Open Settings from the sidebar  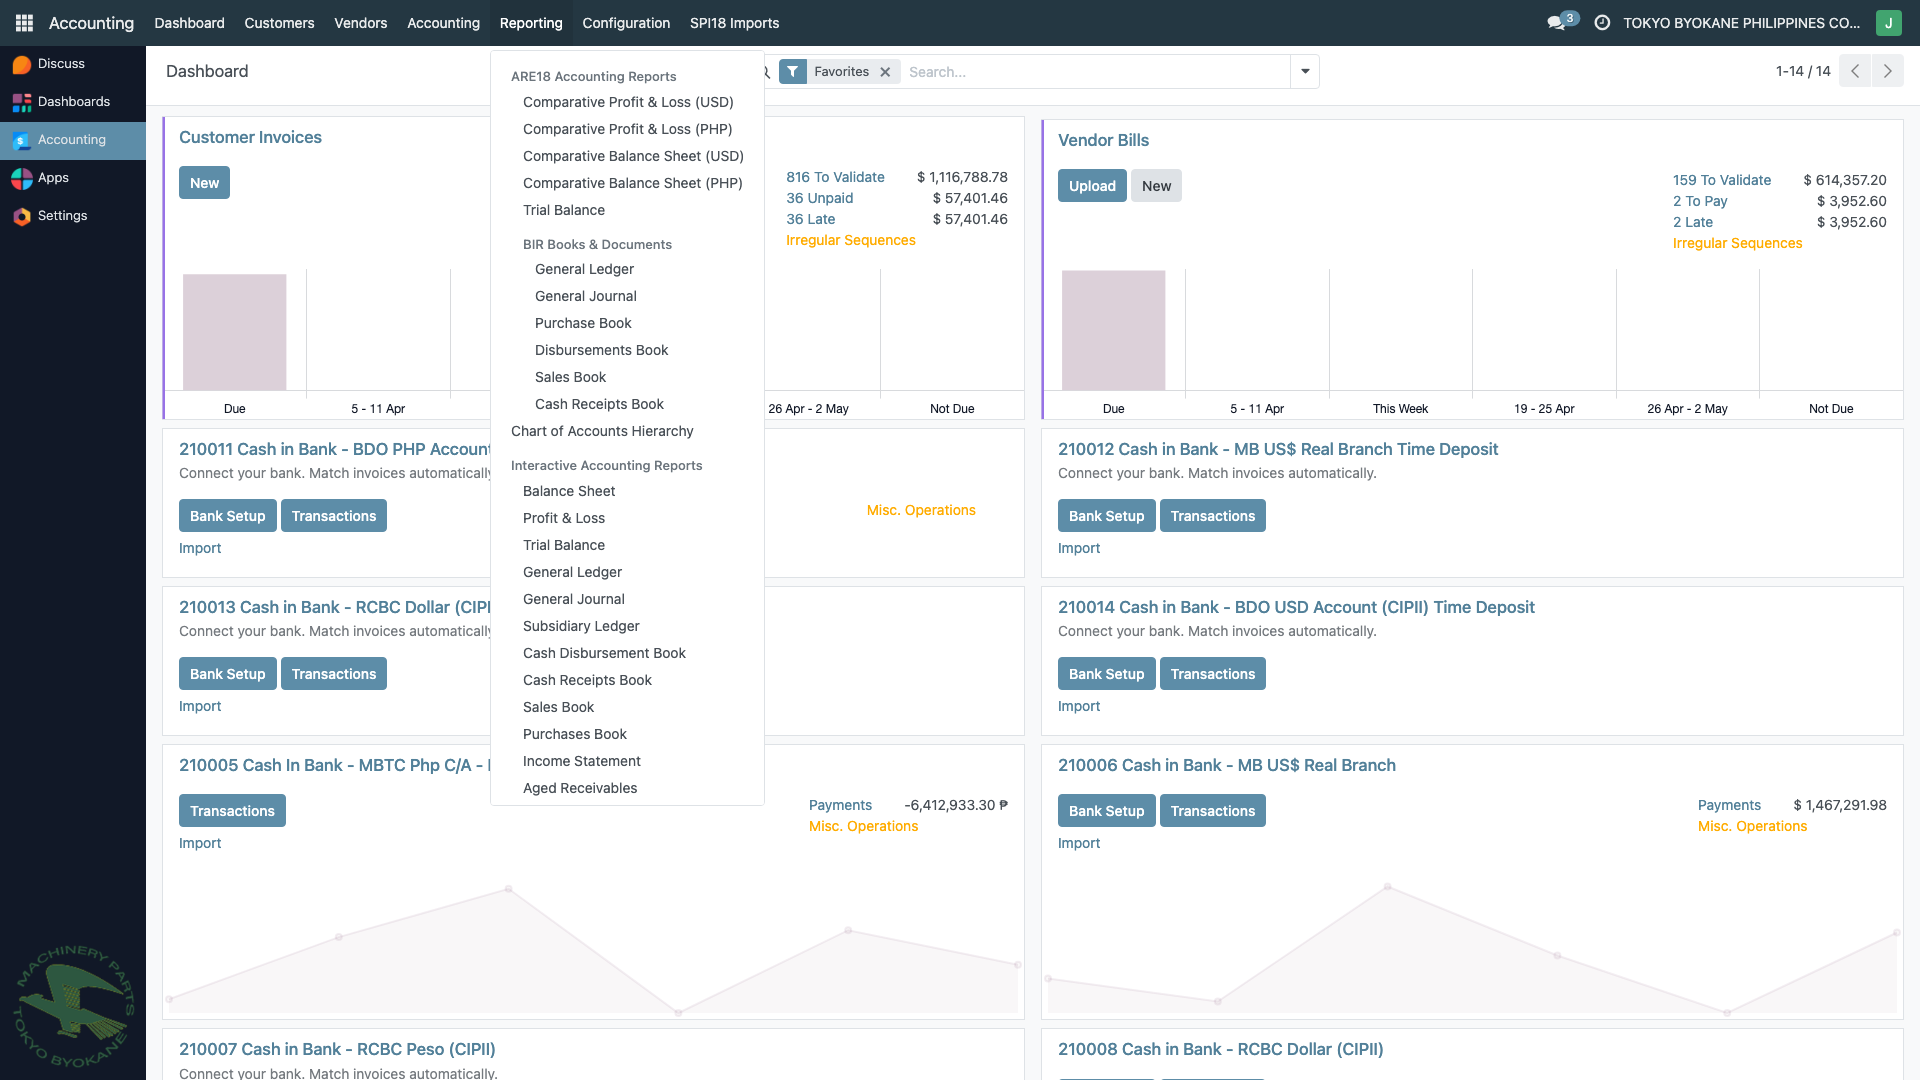[x=62, y=216]
